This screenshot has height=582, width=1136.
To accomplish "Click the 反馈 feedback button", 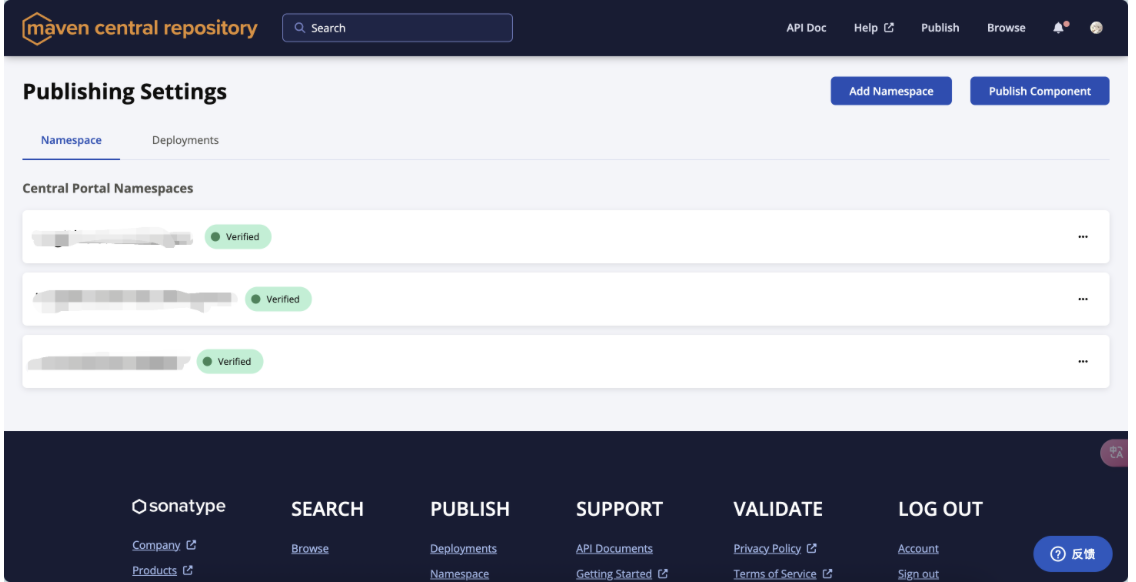I will 1073,554.
